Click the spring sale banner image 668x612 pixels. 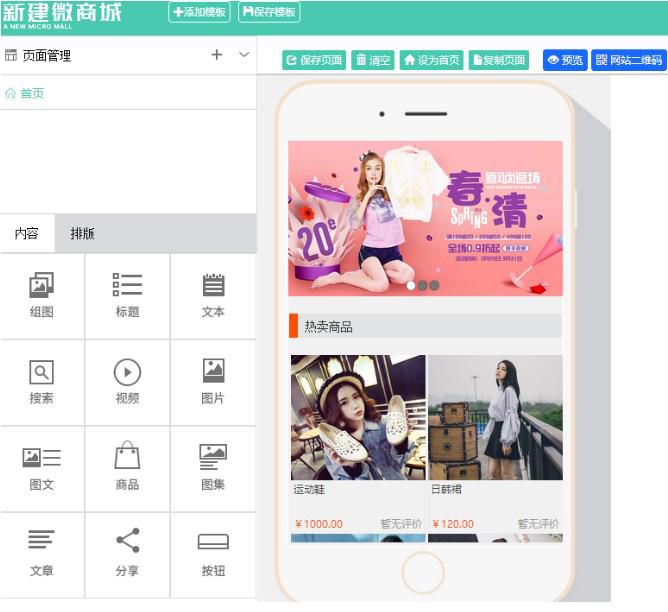425,218
